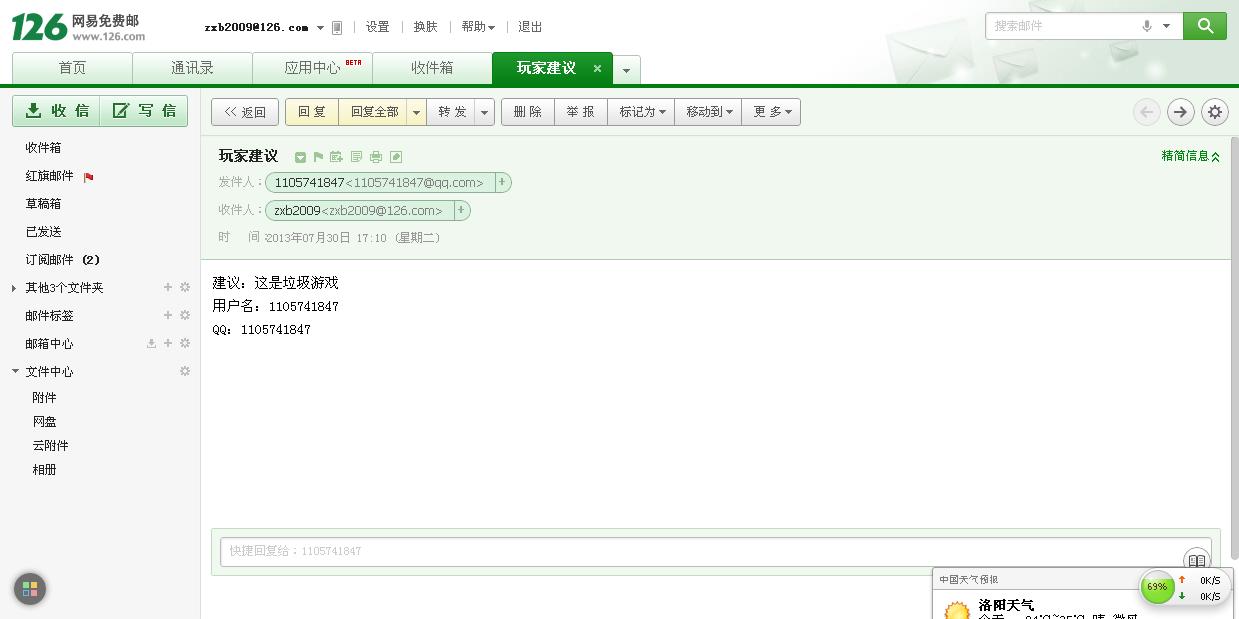Click gear icon in 其他3个文件夹 row
The height and width of the screenshot is (619, 1239).
[185, 287]
